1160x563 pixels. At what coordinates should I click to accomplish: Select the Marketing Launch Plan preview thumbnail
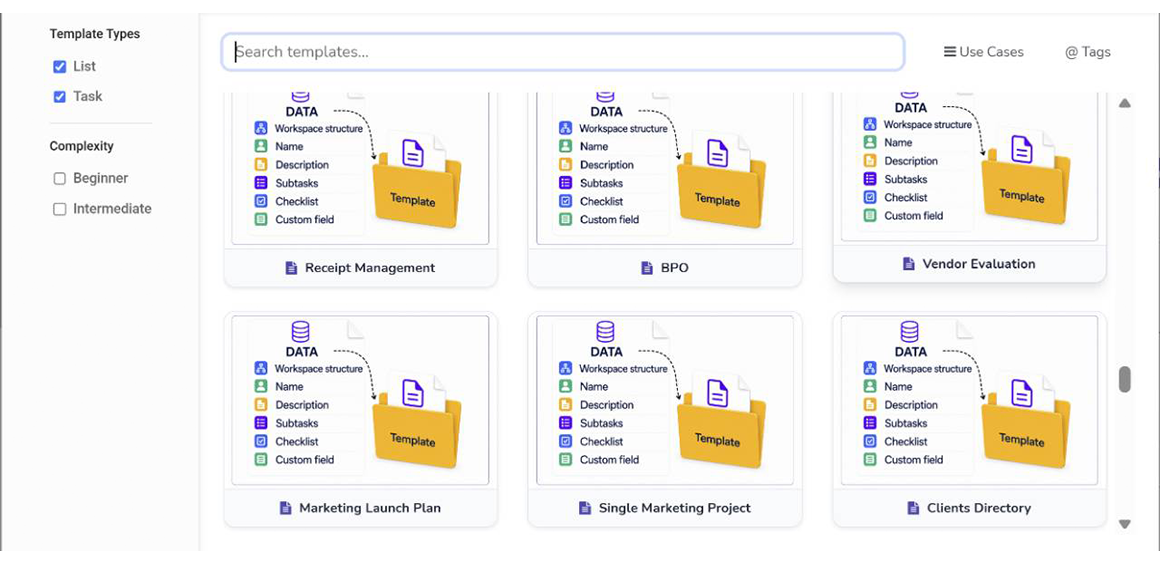361,400
